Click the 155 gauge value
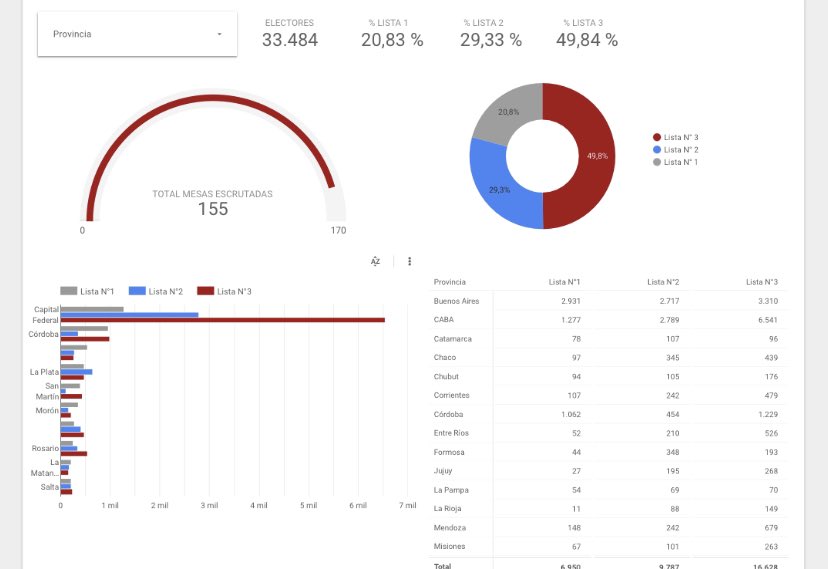Screen dimensions: 828x569 [x=213, y=209]
